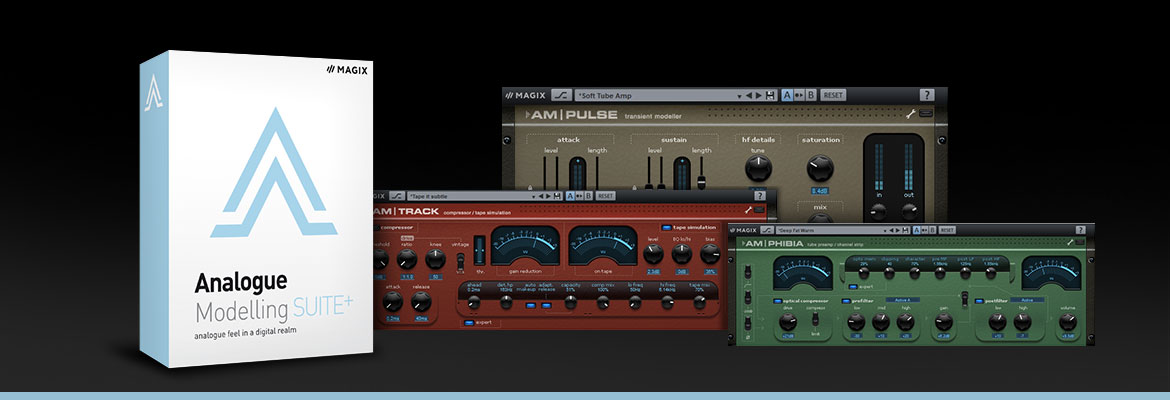This screenshot has width=1170, height=400.
Task: Adjust the bias knob in AM Track
Action: (710, 254)
